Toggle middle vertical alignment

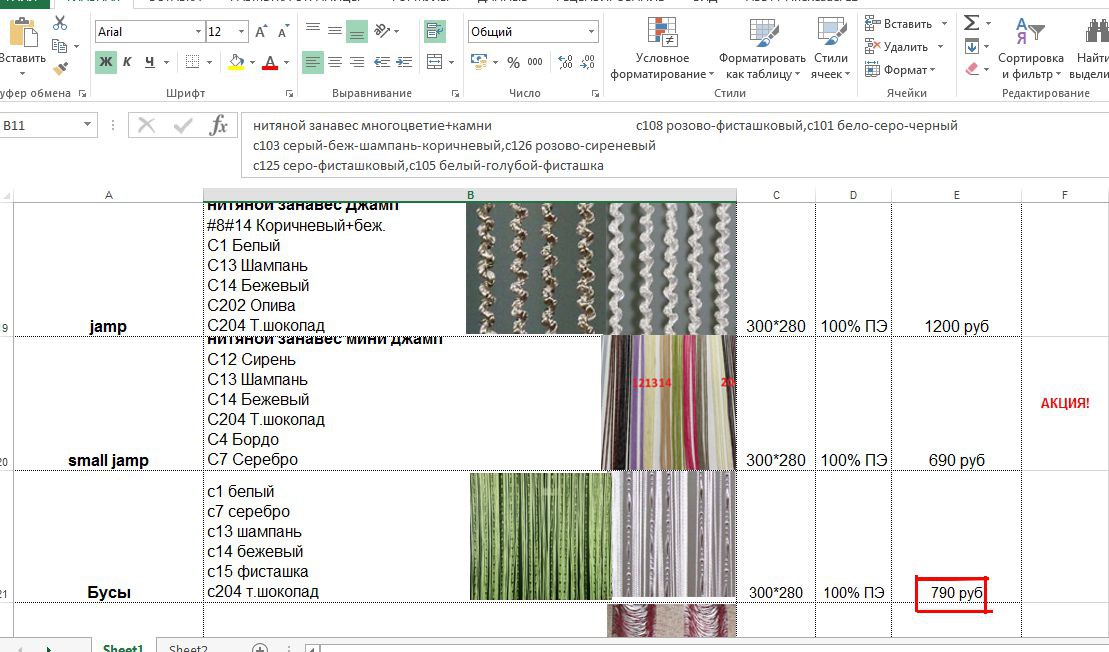point(335,30)
